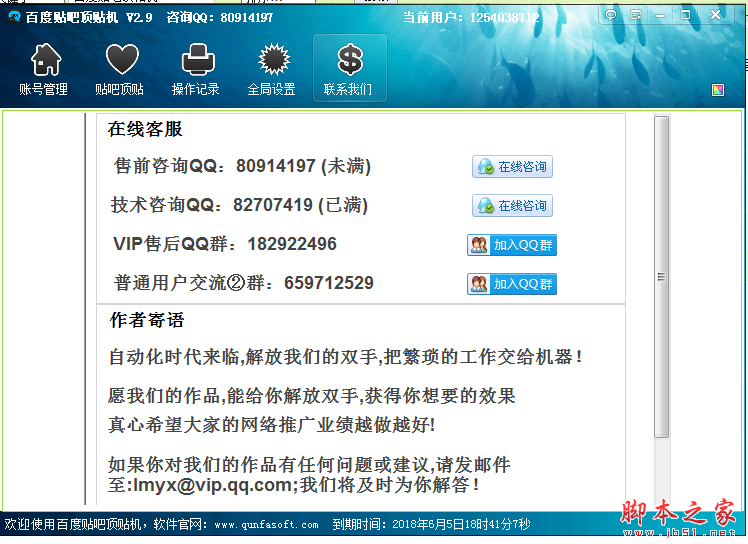Click 在线咨询 for 技术咨询QQ 82707419
748x544 pixels.
point(512,206)
